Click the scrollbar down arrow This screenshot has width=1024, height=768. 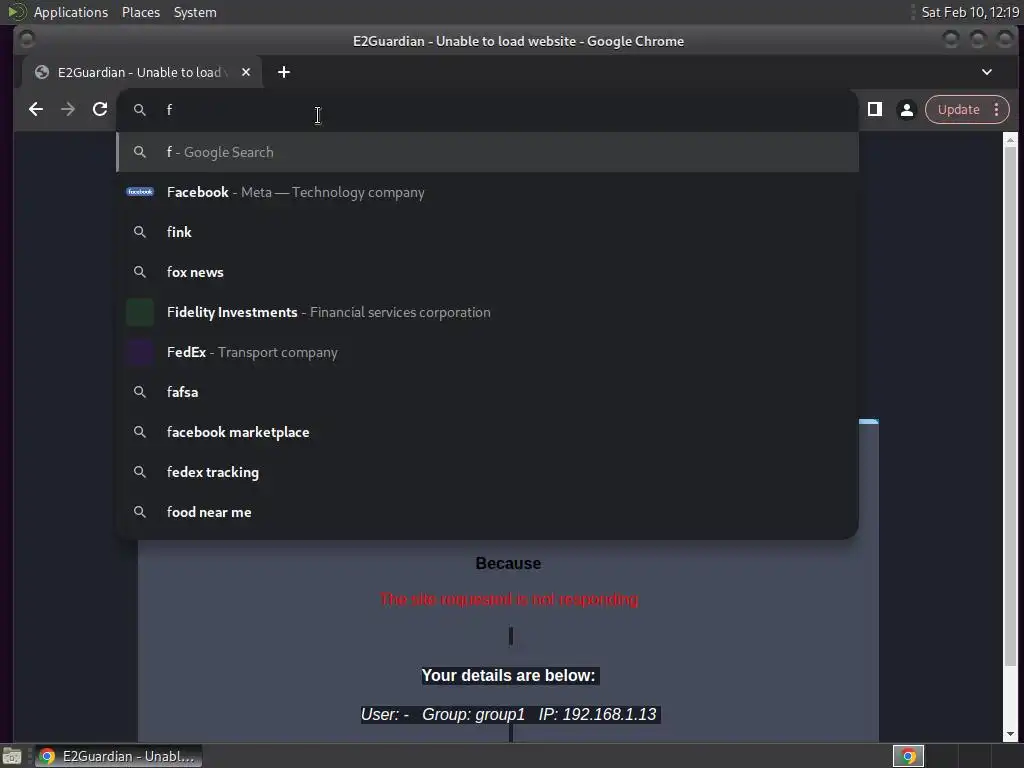1010,735
